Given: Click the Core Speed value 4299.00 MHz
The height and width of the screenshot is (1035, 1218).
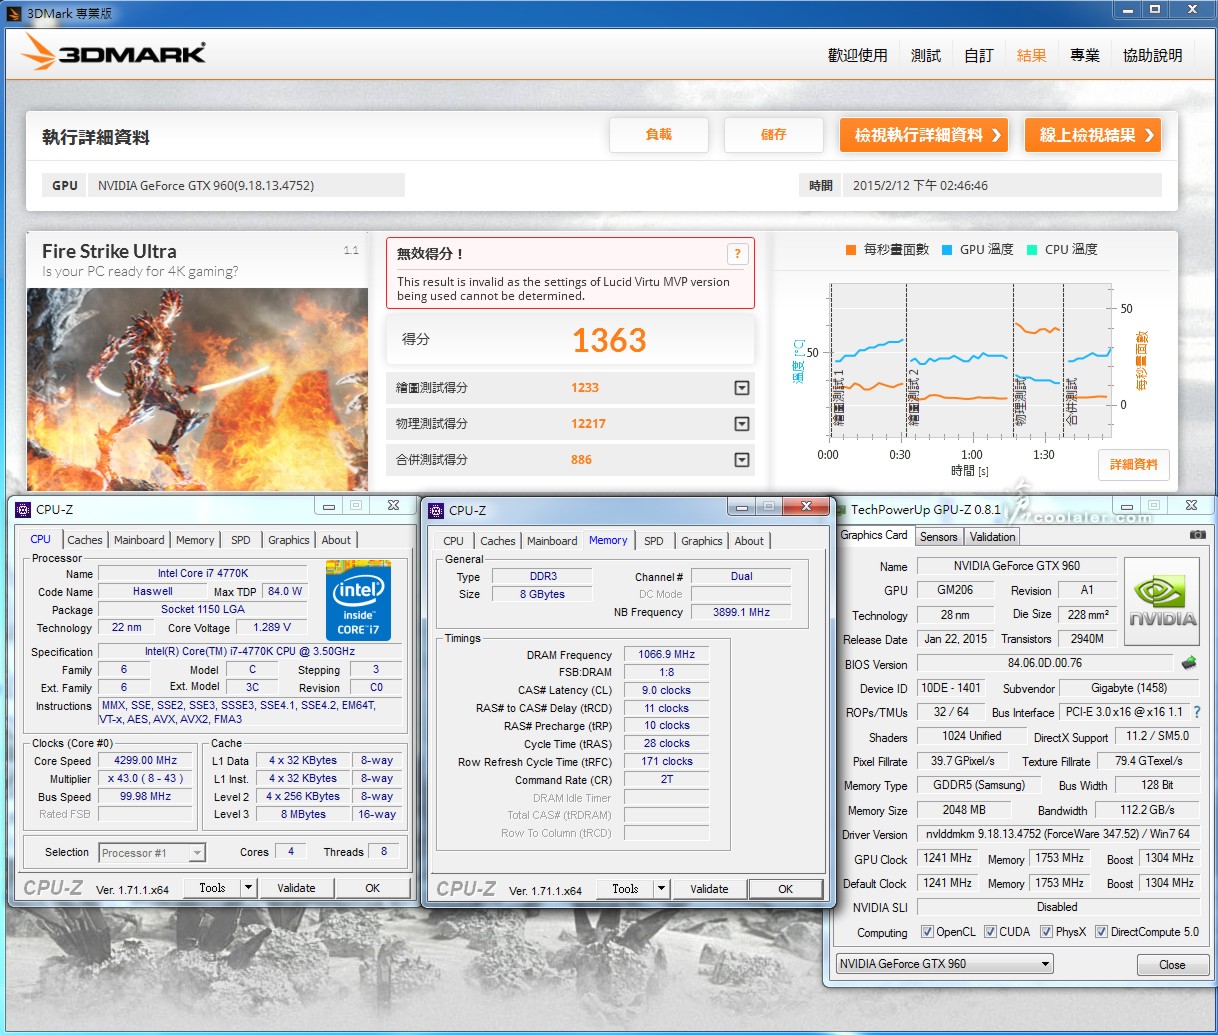Looking at the screenshot, I should (x=145, y=761).
